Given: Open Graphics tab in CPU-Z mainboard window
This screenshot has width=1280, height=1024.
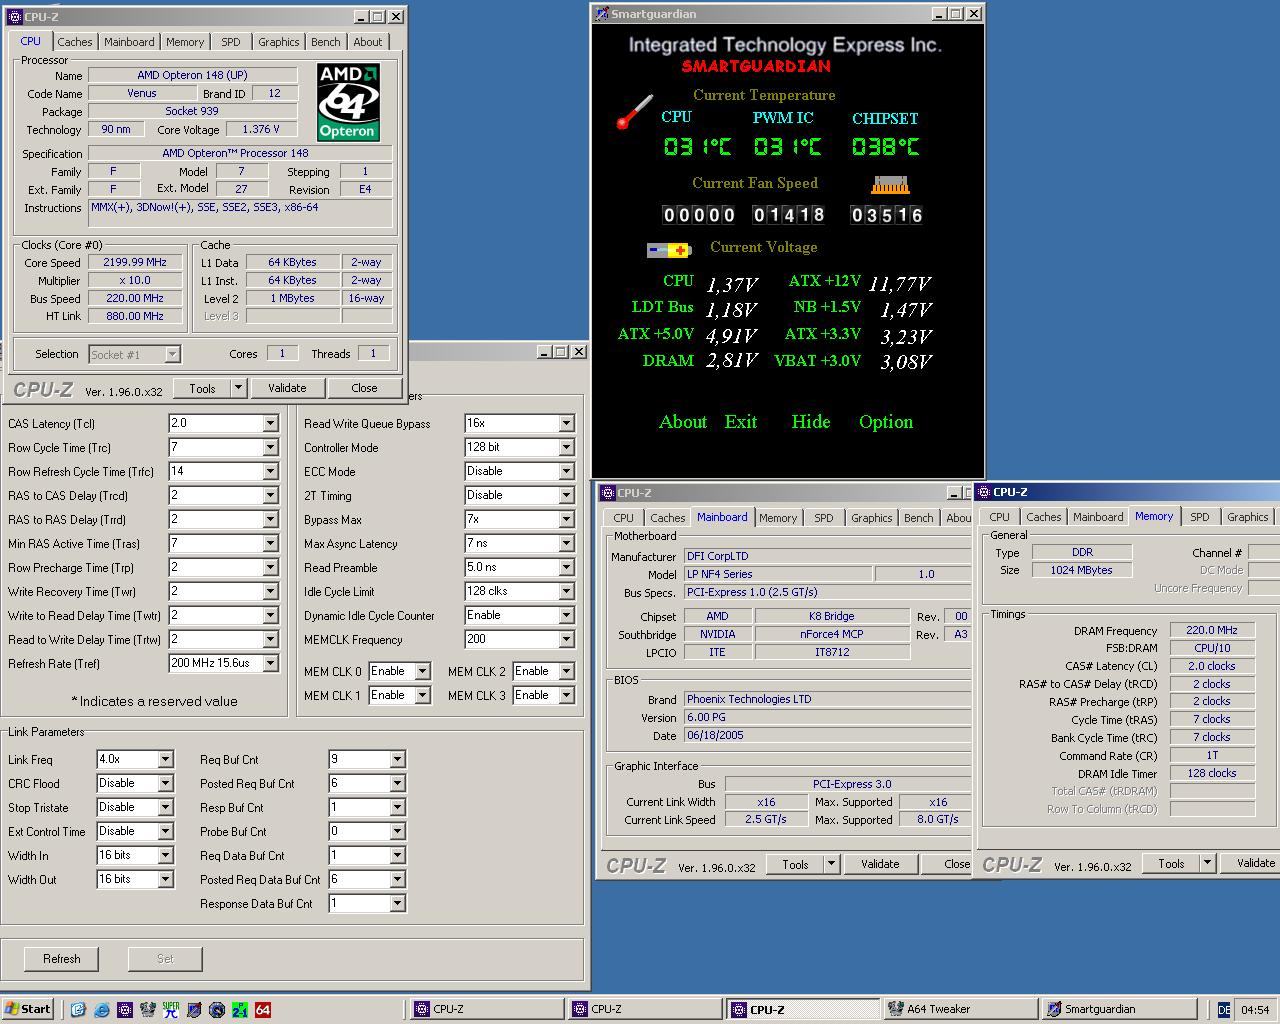Looking at the screenshot, I should (x=871, y=518).
